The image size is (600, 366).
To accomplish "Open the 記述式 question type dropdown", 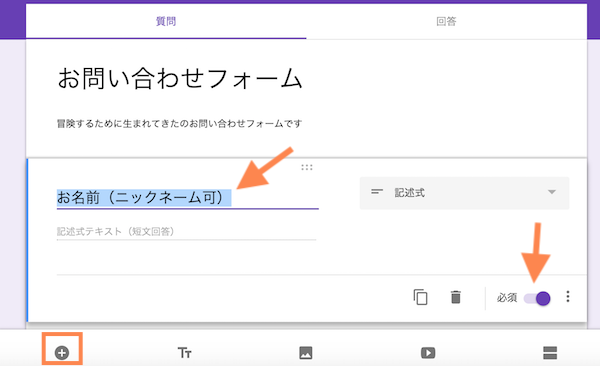I will click(x=464, y=193).
